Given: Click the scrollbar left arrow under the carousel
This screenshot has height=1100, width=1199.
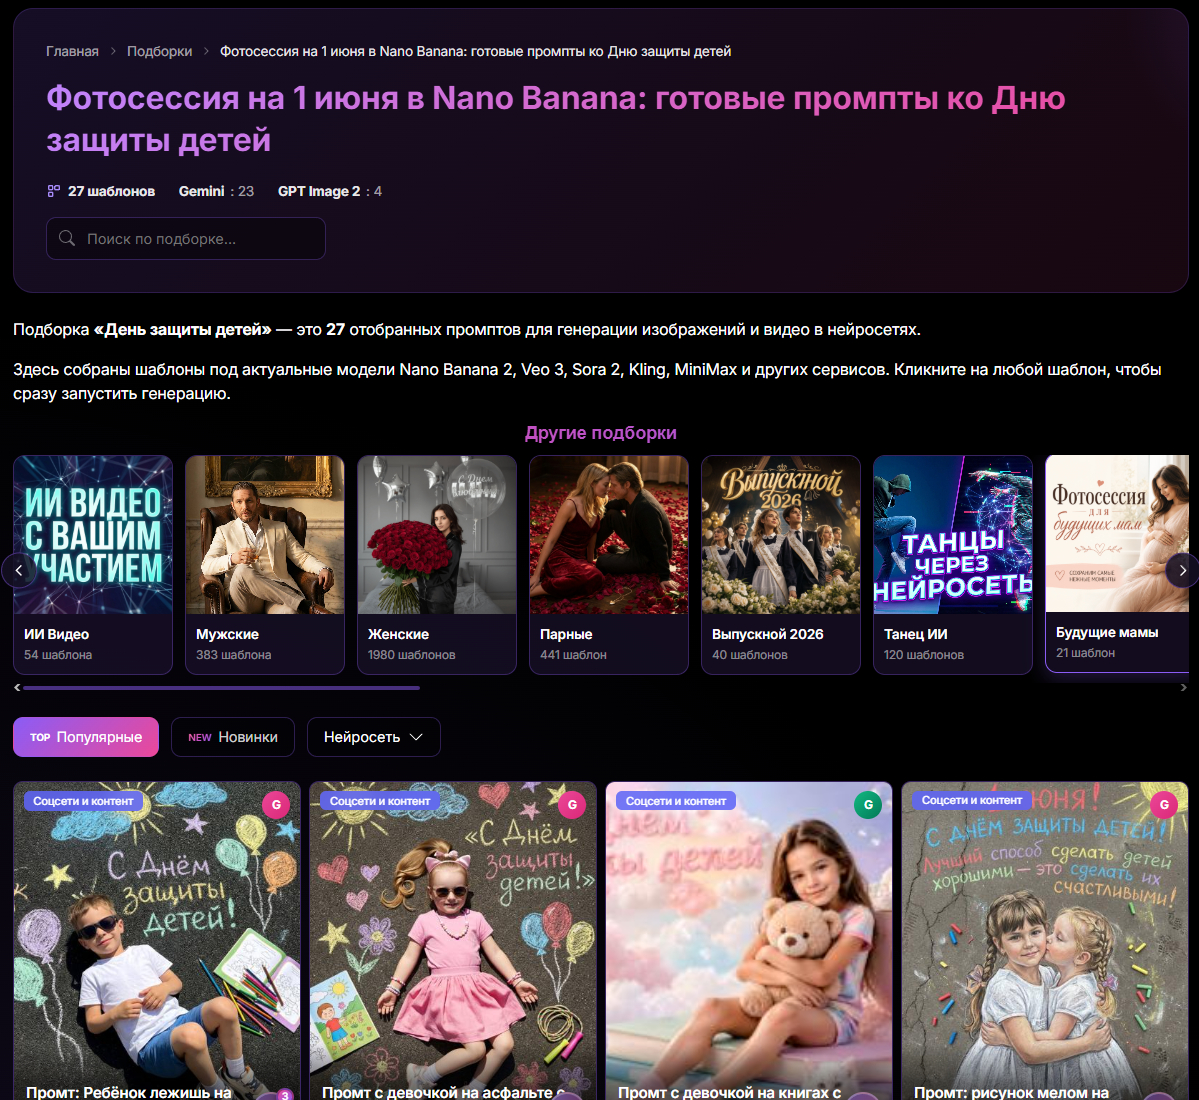Looking at the screenshot, I should [x=17, y=688].
